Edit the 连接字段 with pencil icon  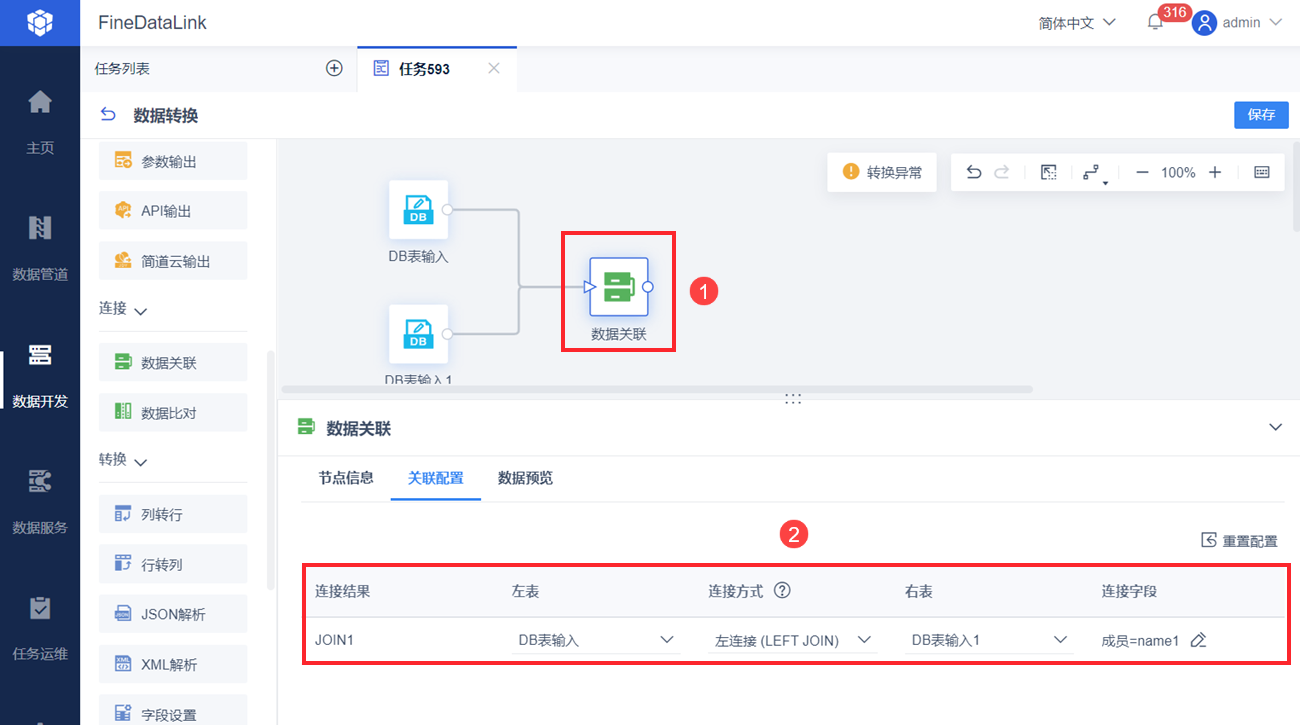click(1198, 640)
